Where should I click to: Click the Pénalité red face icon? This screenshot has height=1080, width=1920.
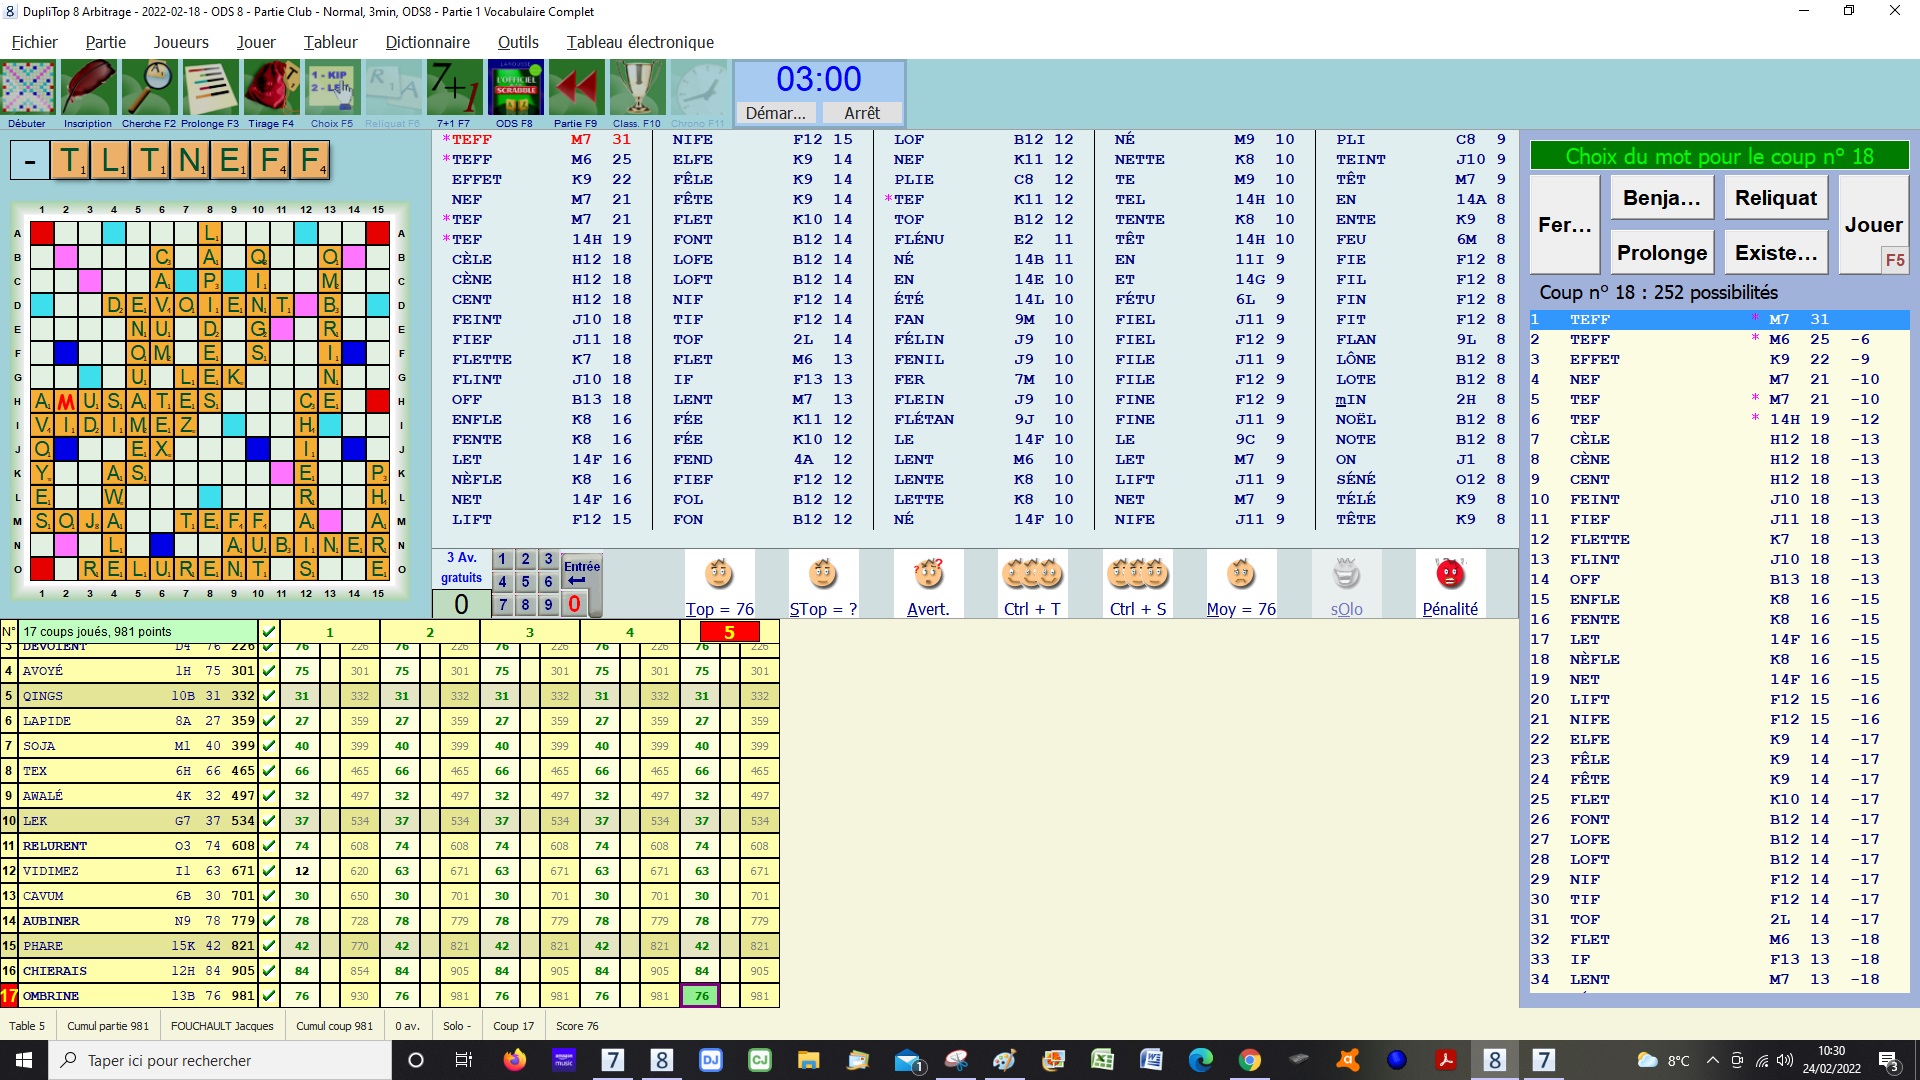pos(1449,576)
